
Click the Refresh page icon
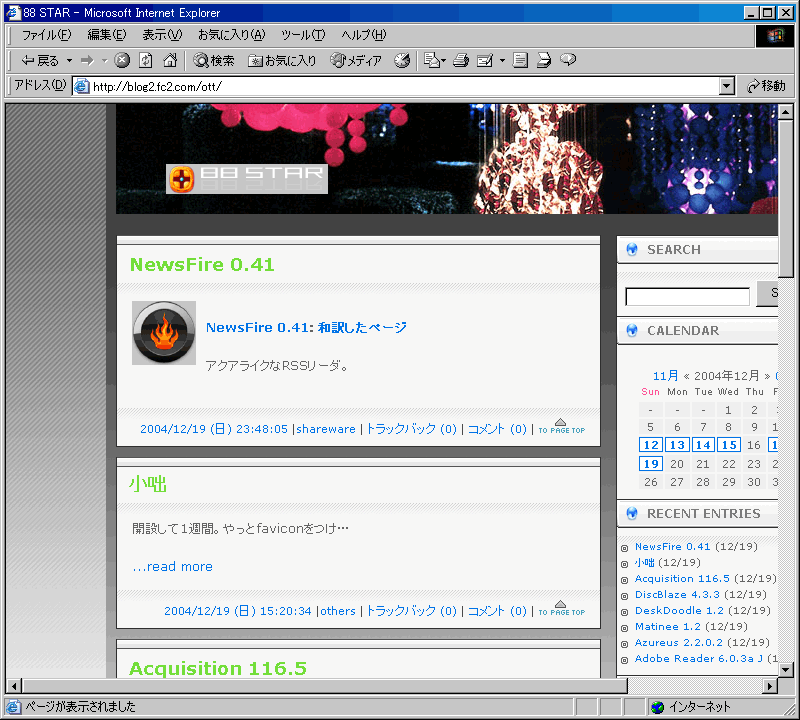pos(146,61)
